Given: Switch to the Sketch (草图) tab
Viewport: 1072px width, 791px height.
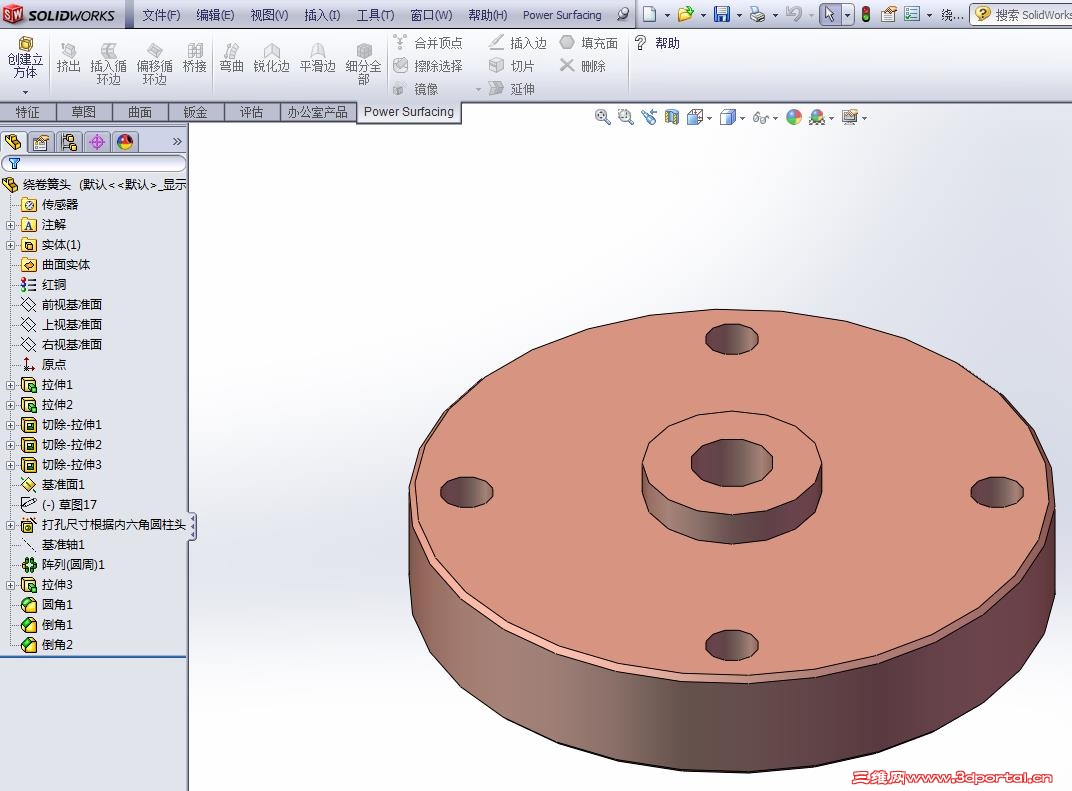Looking at the screenshot, I should click(83, 112).
